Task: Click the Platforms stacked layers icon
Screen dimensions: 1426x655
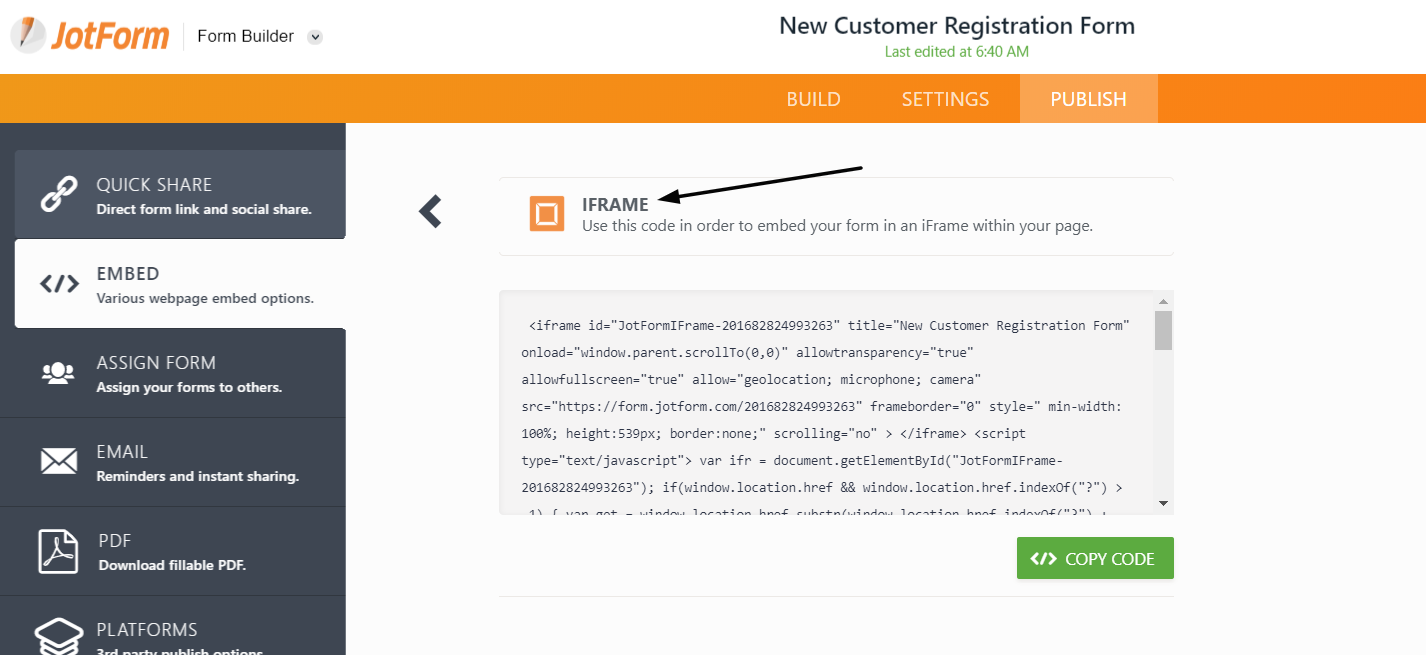Action: [59, 636]
